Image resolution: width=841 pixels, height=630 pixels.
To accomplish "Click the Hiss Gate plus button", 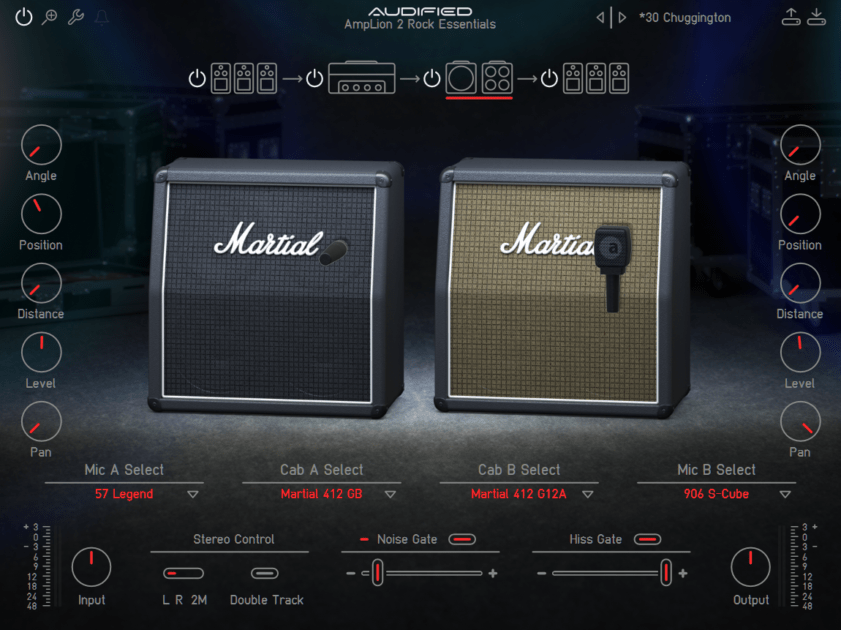I will [x=683, y=573].
